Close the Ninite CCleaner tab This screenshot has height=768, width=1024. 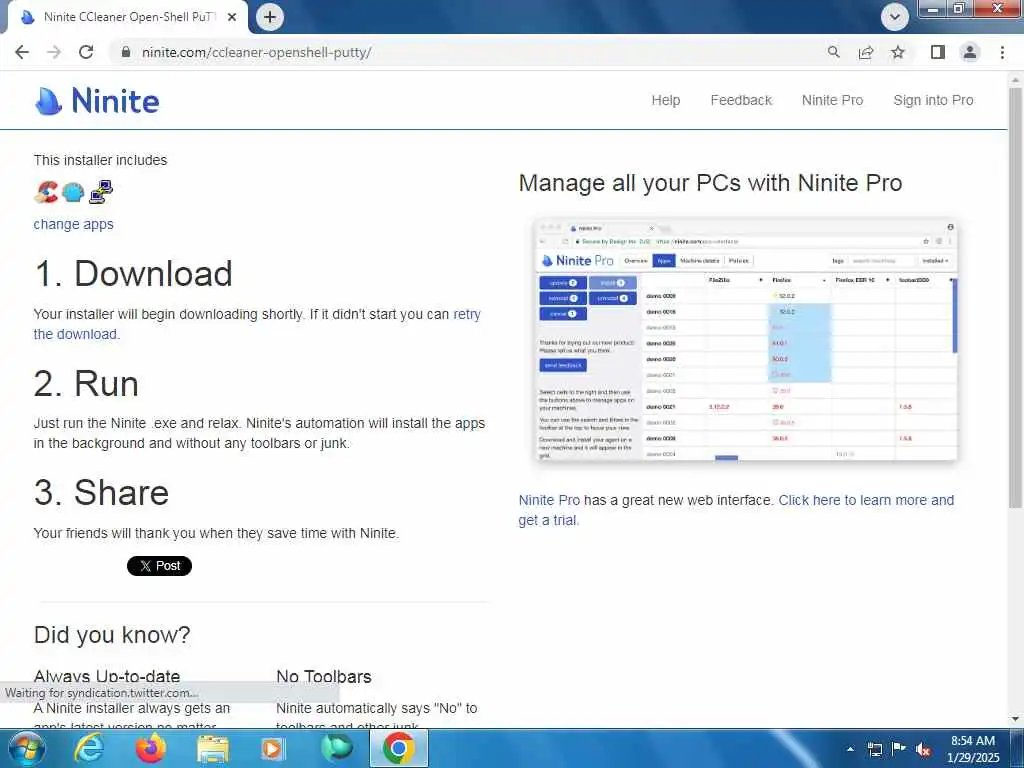coord(232,17)
